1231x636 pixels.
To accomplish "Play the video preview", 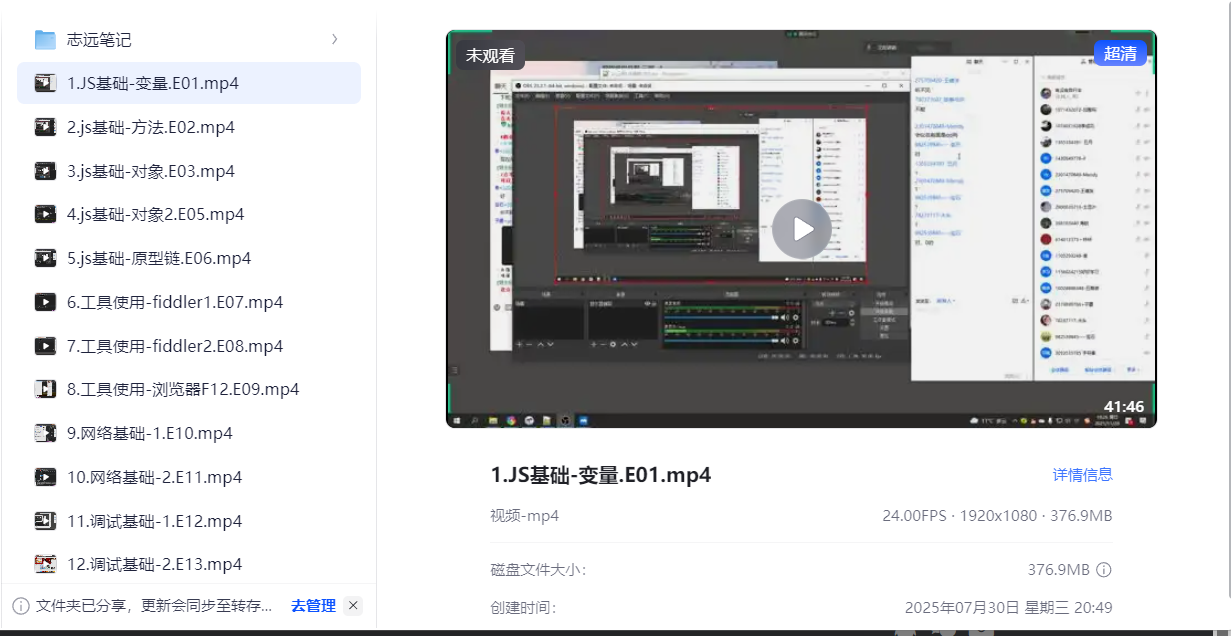I will click(x=802, y=229).
